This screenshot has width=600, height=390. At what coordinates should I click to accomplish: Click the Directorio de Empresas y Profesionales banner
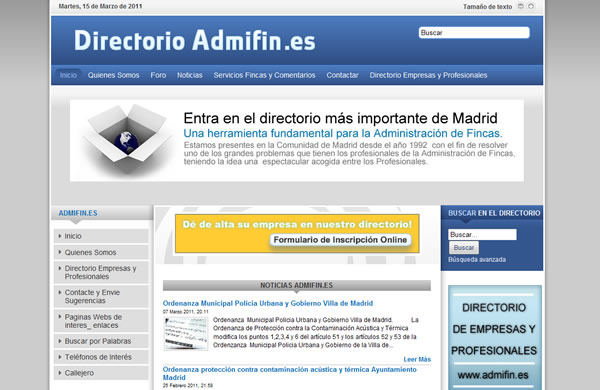495,338
